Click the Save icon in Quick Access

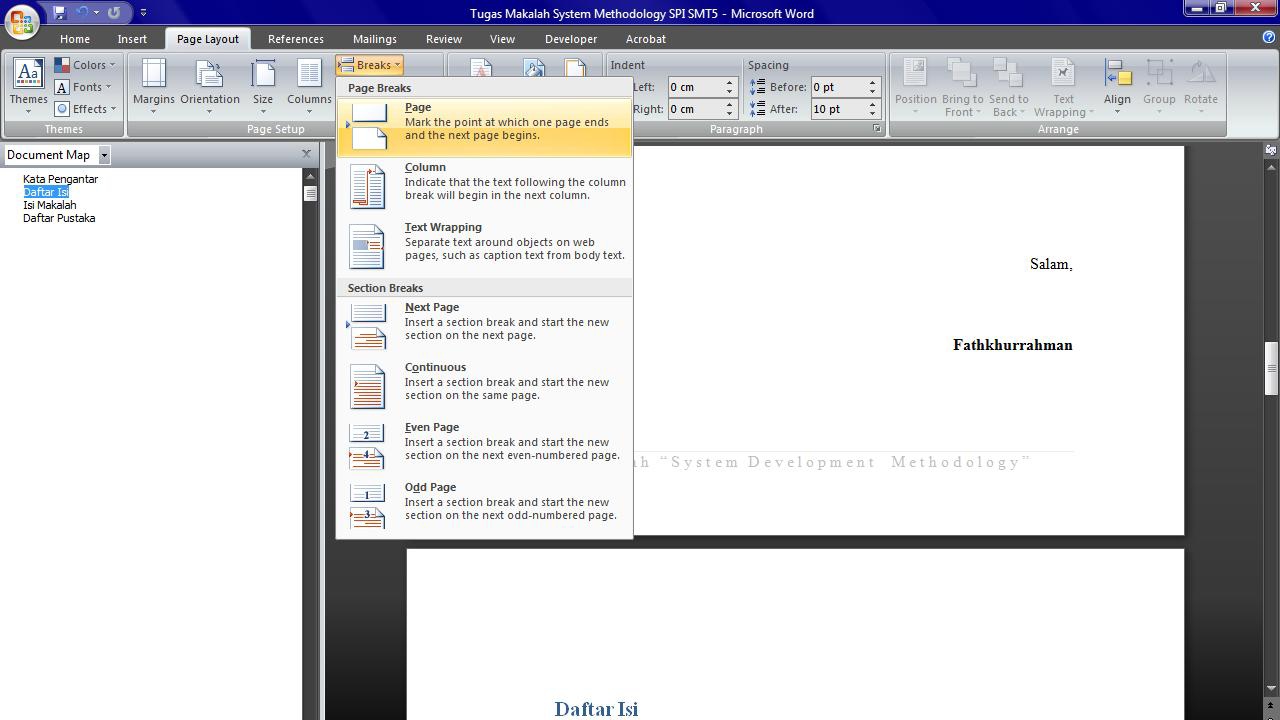click(x=59, y=13)
